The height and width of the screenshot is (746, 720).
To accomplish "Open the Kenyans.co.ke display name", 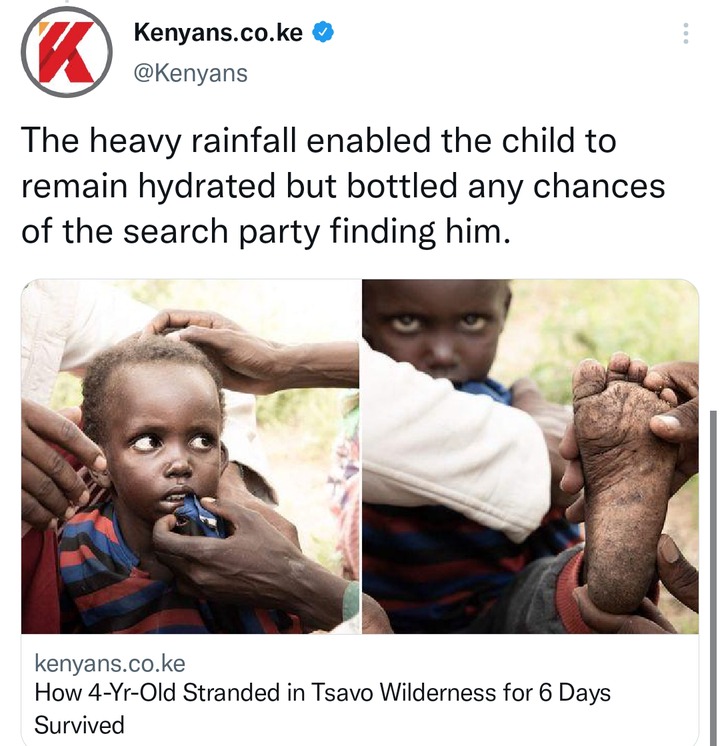I will pyautogui.click(x=218, y=33).
